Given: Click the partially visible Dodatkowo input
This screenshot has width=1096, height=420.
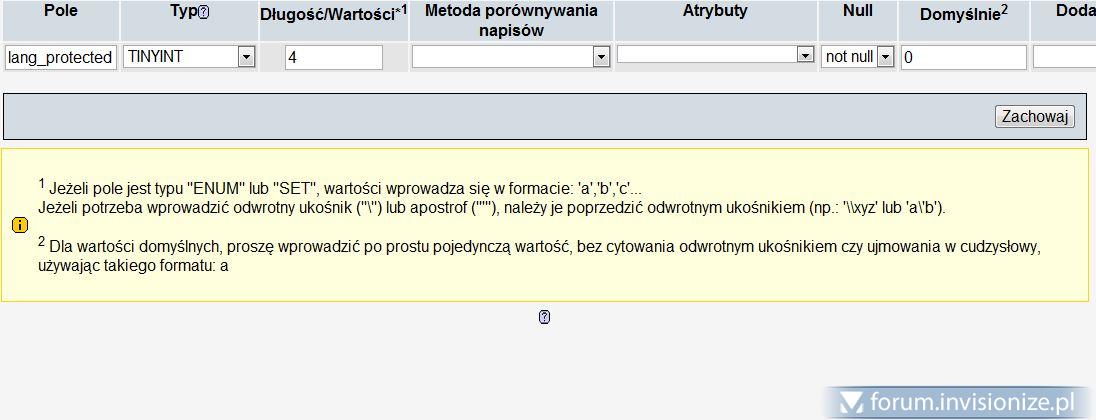Looking at the screenshot, I should pyautogui.click(x=1064, y=57).
